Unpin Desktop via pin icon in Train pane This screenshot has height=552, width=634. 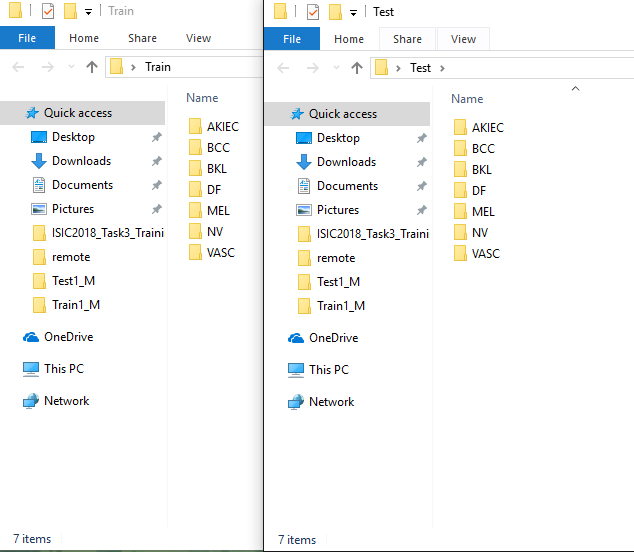[x=156, y=137]
